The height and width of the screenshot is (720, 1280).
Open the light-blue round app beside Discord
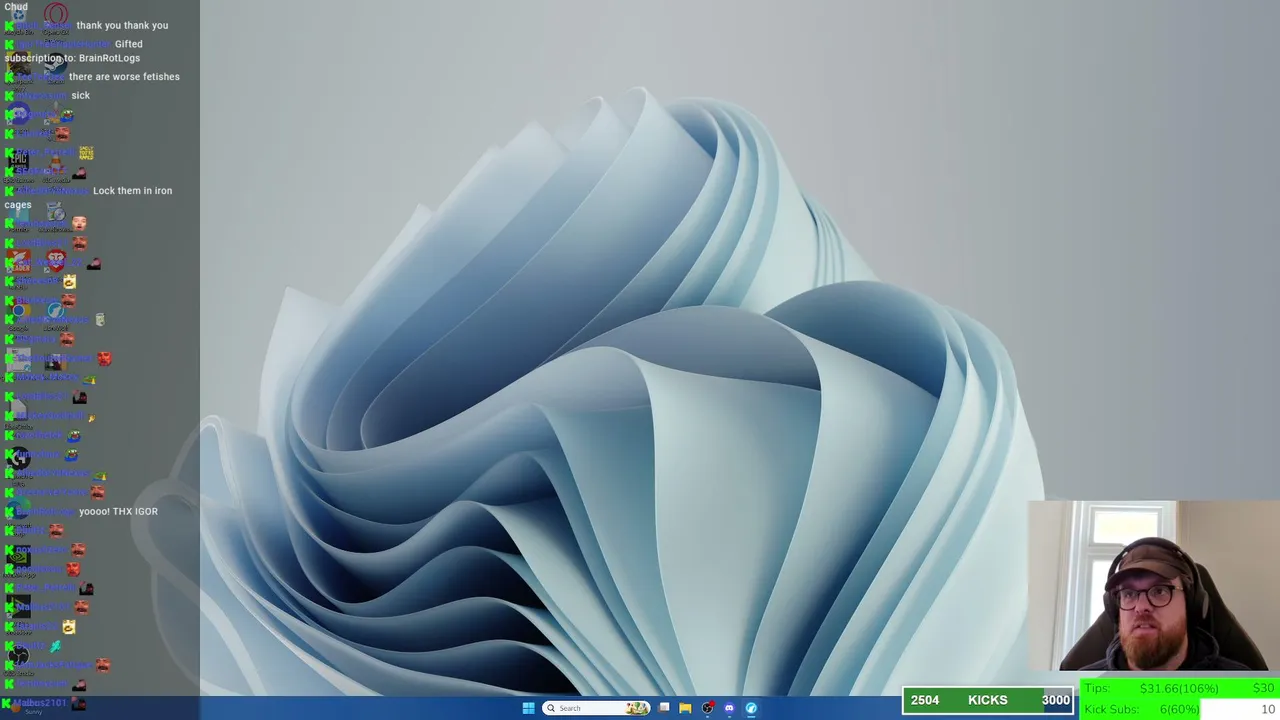coord(751,708)
